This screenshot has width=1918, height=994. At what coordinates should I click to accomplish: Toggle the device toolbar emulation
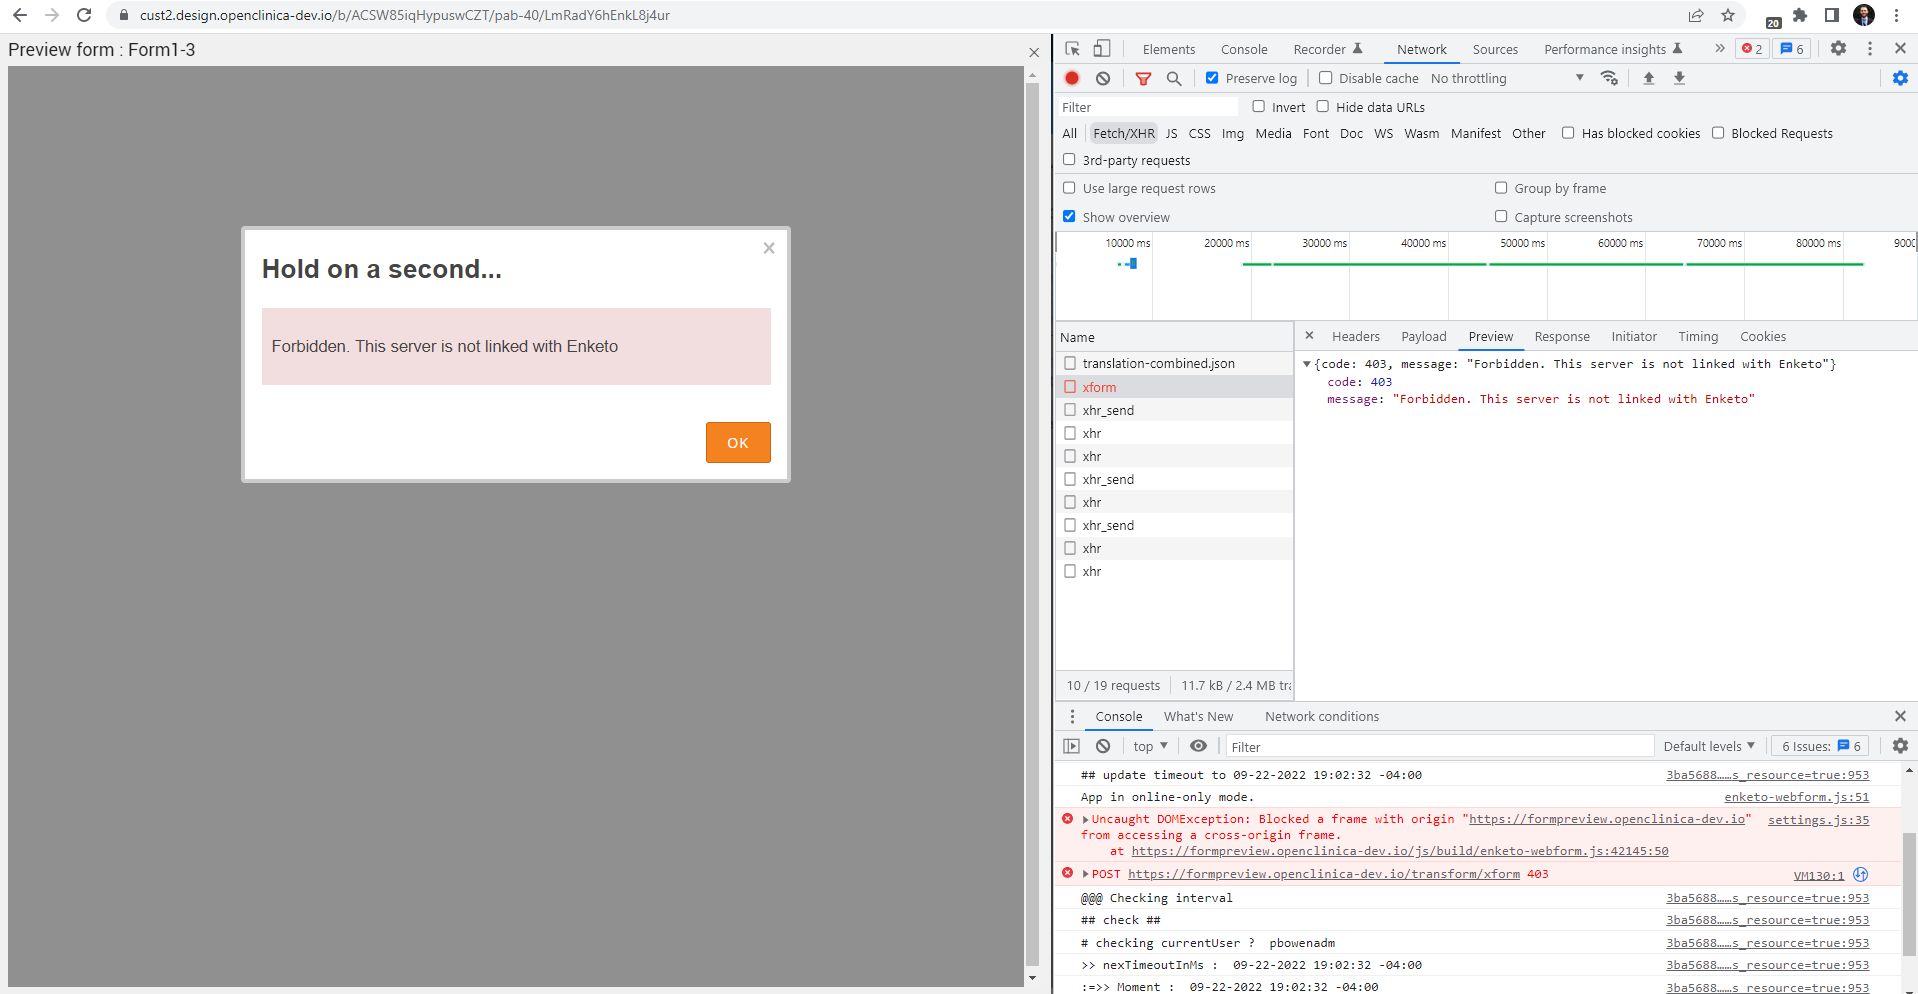[1102, 48]
